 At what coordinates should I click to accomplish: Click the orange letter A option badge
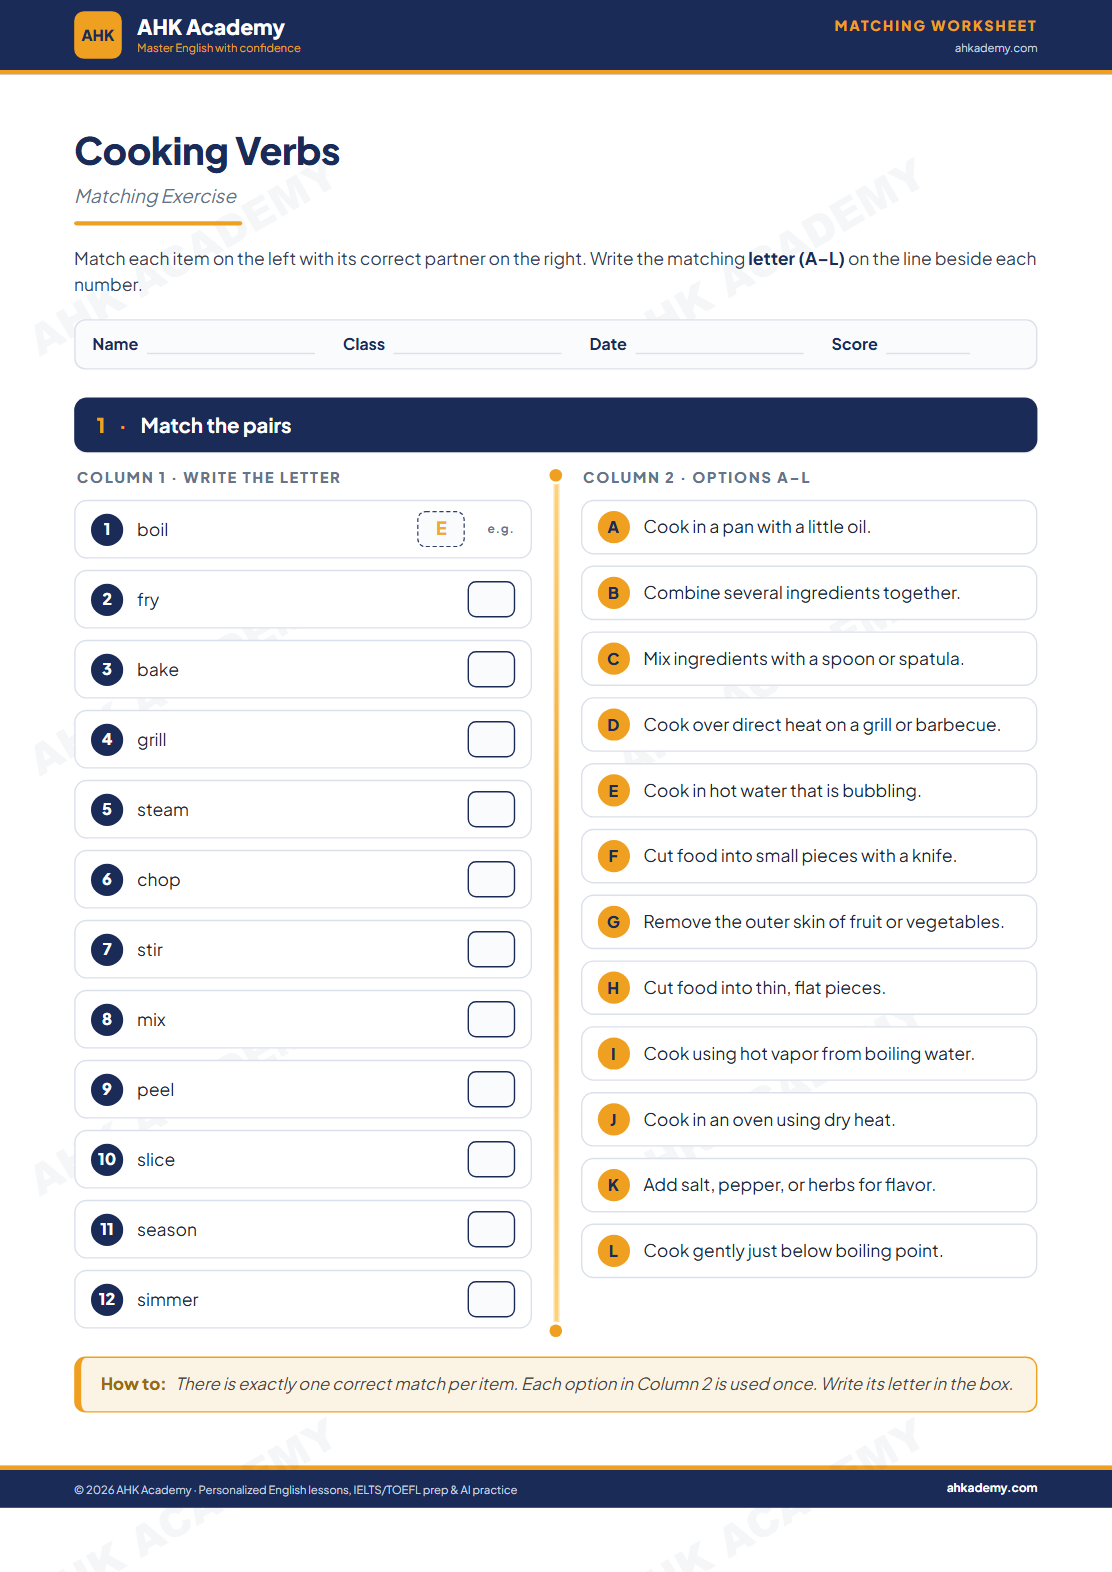[613, 527]
